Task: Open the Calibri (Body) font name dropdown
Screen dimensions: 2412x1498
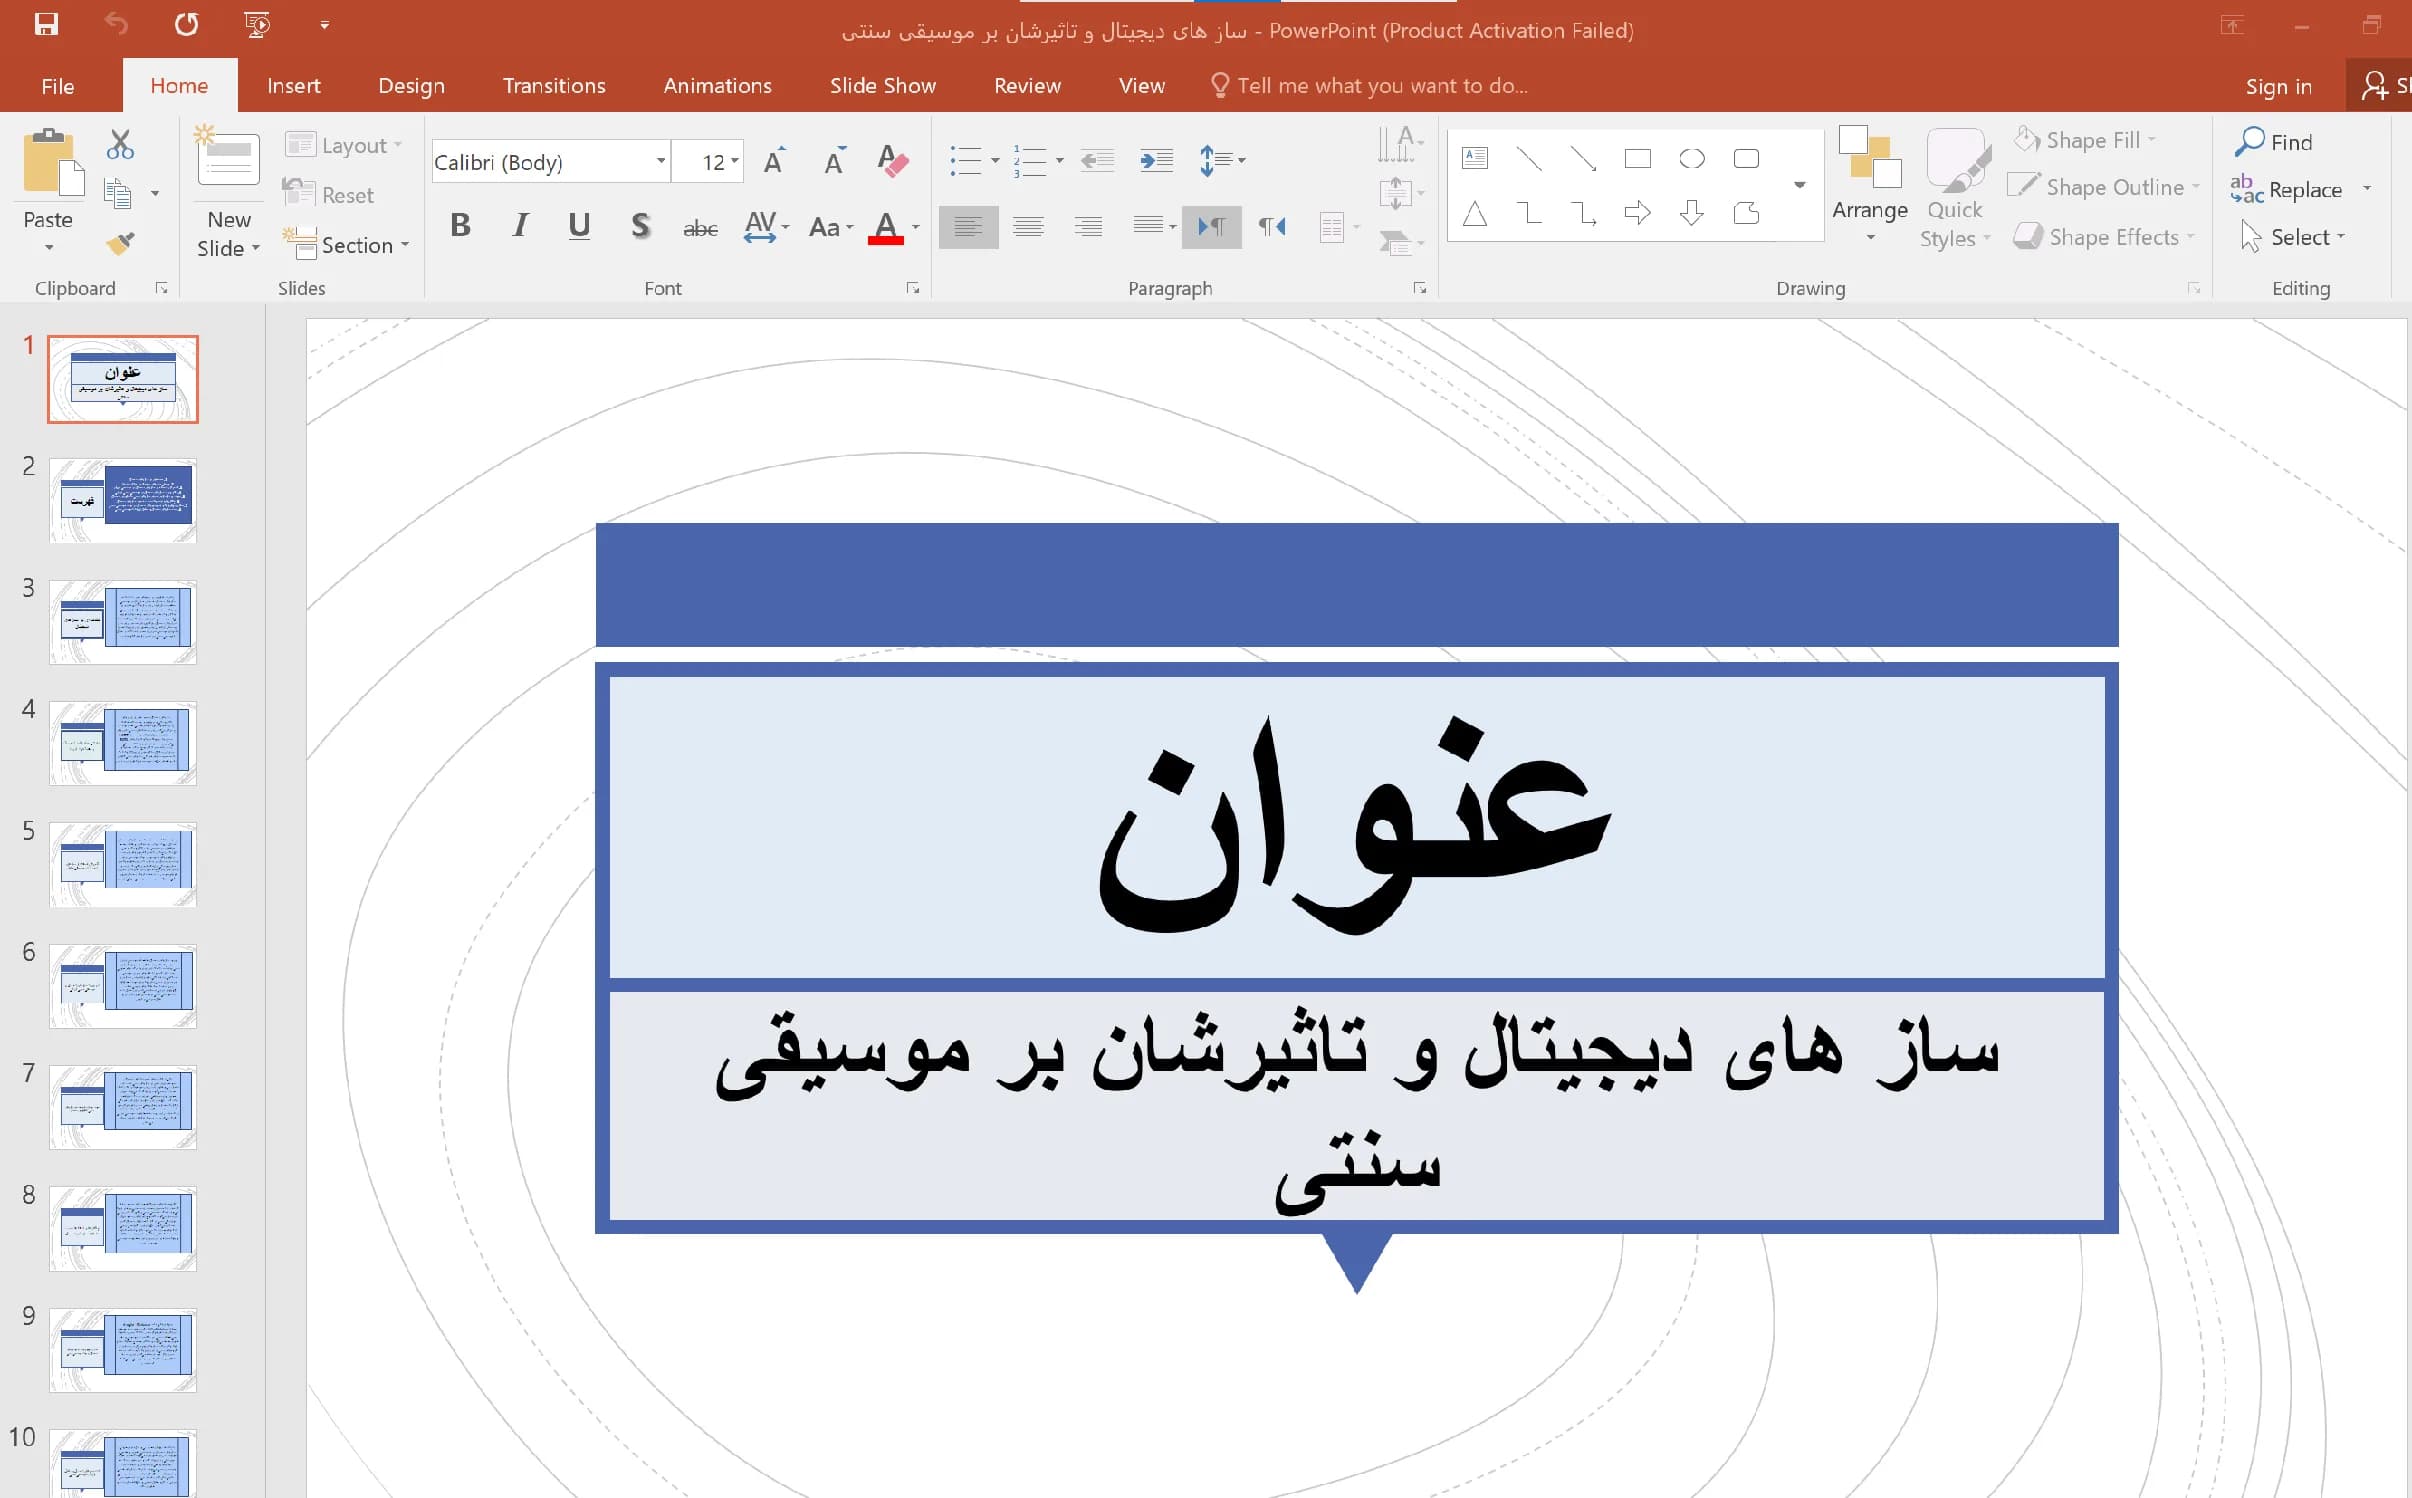Action: (661, 161)
